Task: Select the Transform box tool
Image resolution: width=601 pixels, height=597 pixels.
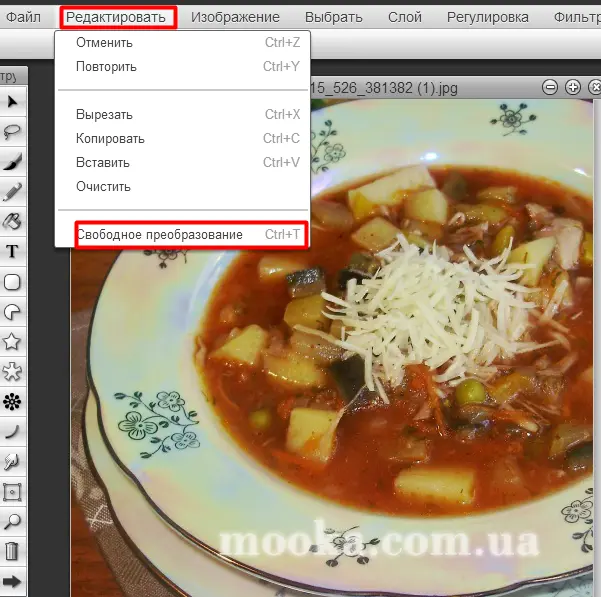Action: pos(12,492)
